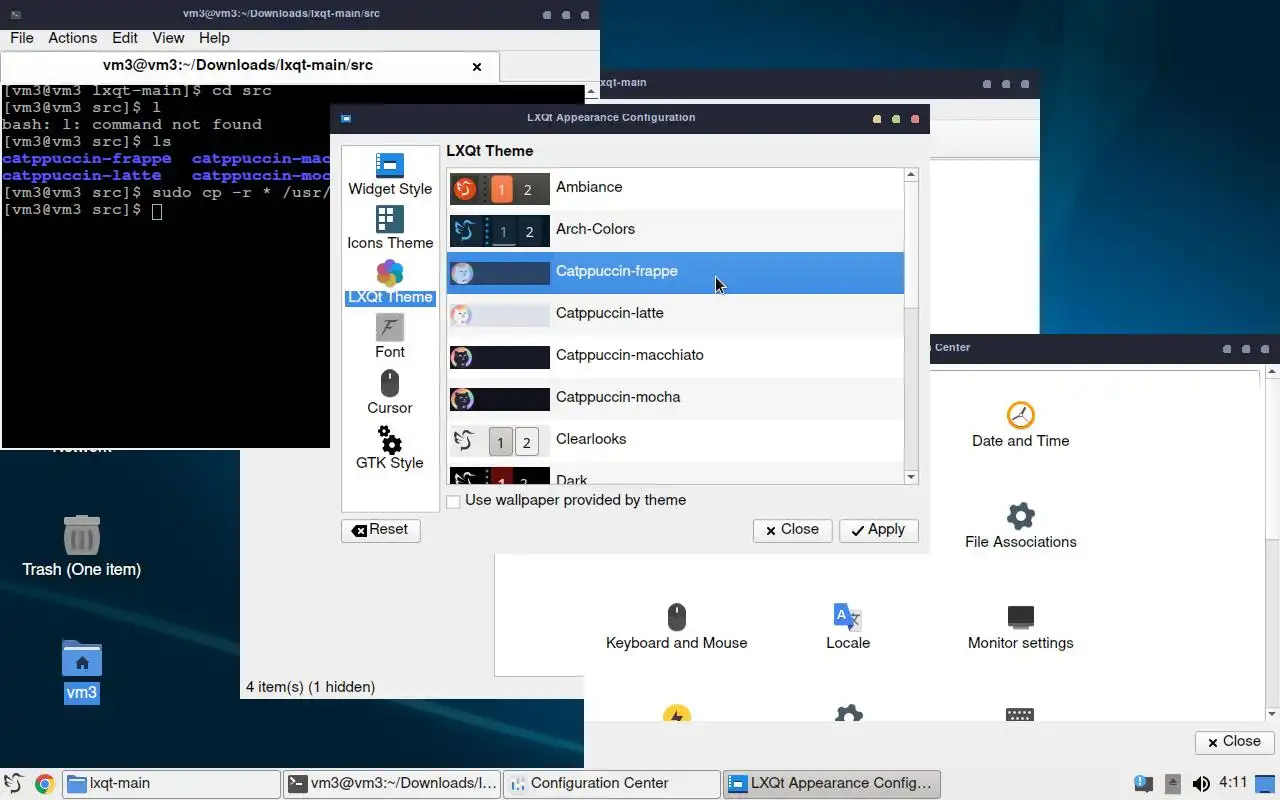Open the Trash desktop icon
1280x800 pixels.
(x=81, y=546)
